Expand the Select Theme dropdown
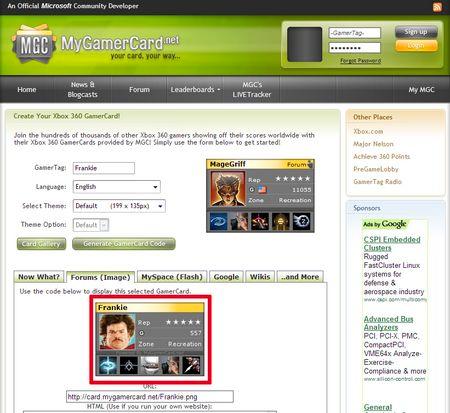 (x=119, y=206)
